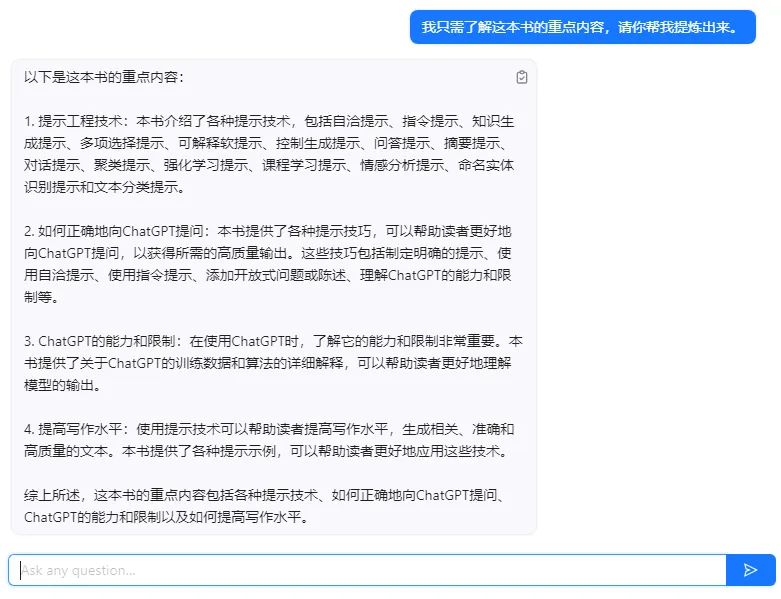Click the paragraph starting '3. ChatGPT的能力和限制'
The width and height of the screenshot is (781, 599).
coord(273,363)
